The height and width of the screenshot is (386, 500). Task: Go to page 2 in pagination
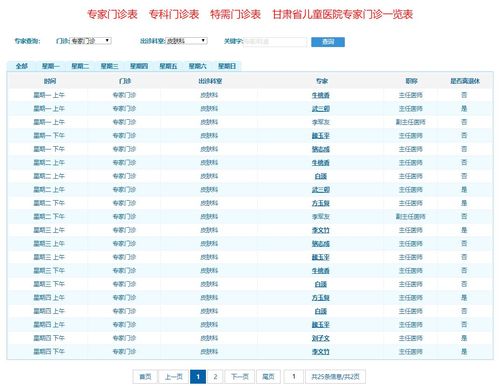(215, 377)
